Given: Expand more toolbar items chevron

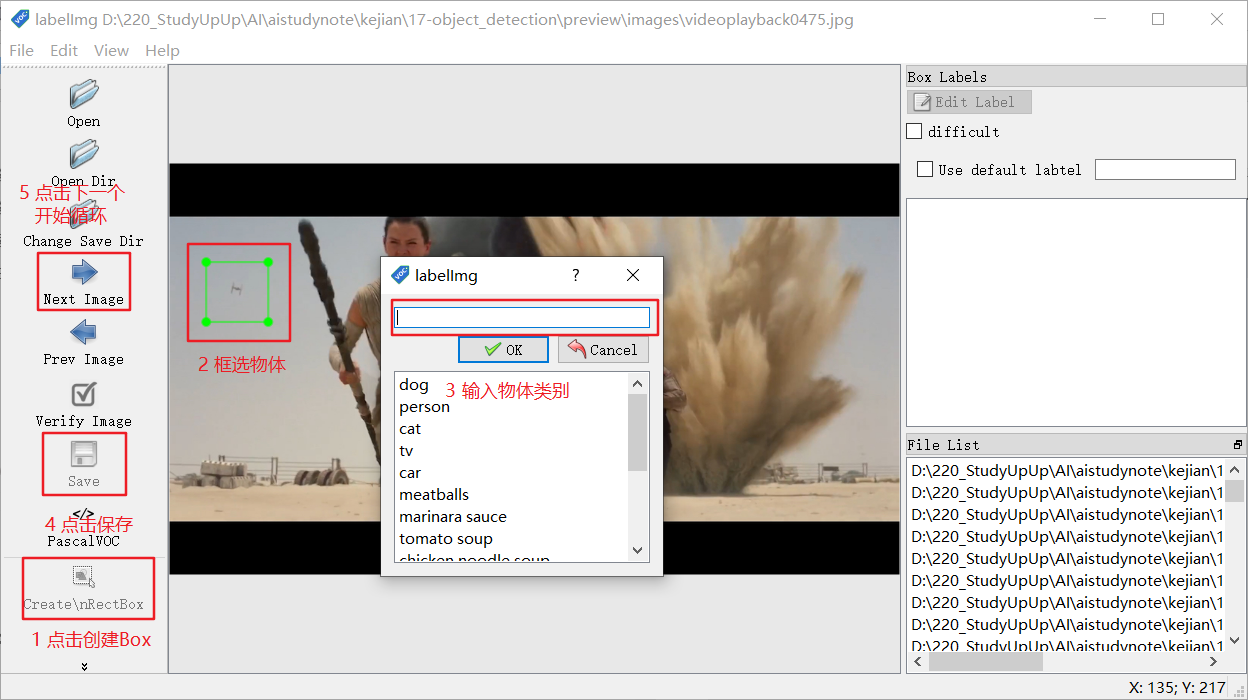Looking at the screenshot, I should [x=84, y=666].
